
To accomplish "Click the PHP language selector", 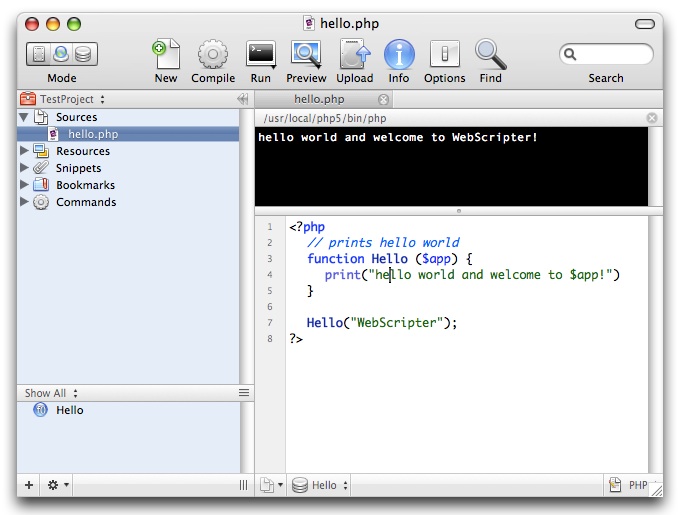I will (x=628, y=485).
